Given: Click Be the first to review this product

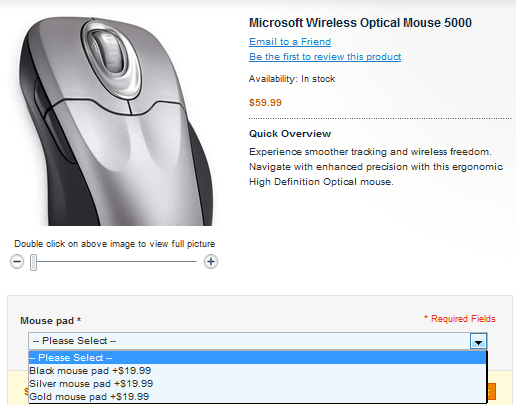Looking at the screenshot, I should (325, 57).
